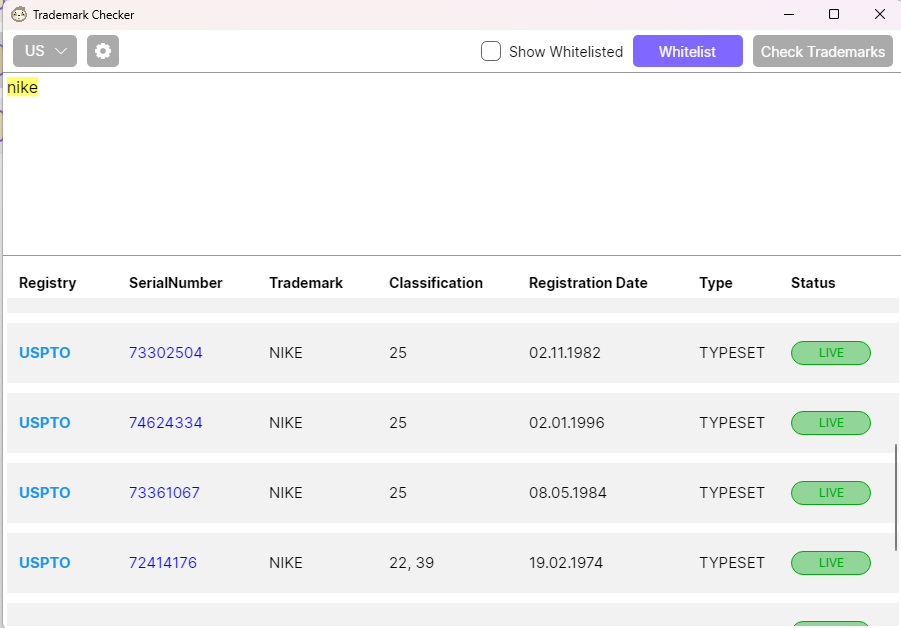Image resolution: width=901 pixels, height=628 pixels.
Task: Click registration date 02.11.1982
Action: (565, 353)
